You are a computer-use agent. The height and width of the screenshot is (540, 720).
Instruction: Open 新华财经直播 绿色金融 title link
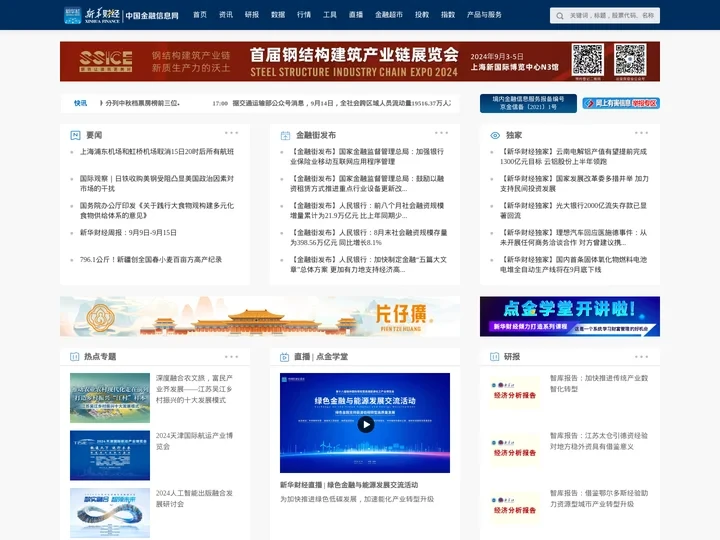(349, 485)
